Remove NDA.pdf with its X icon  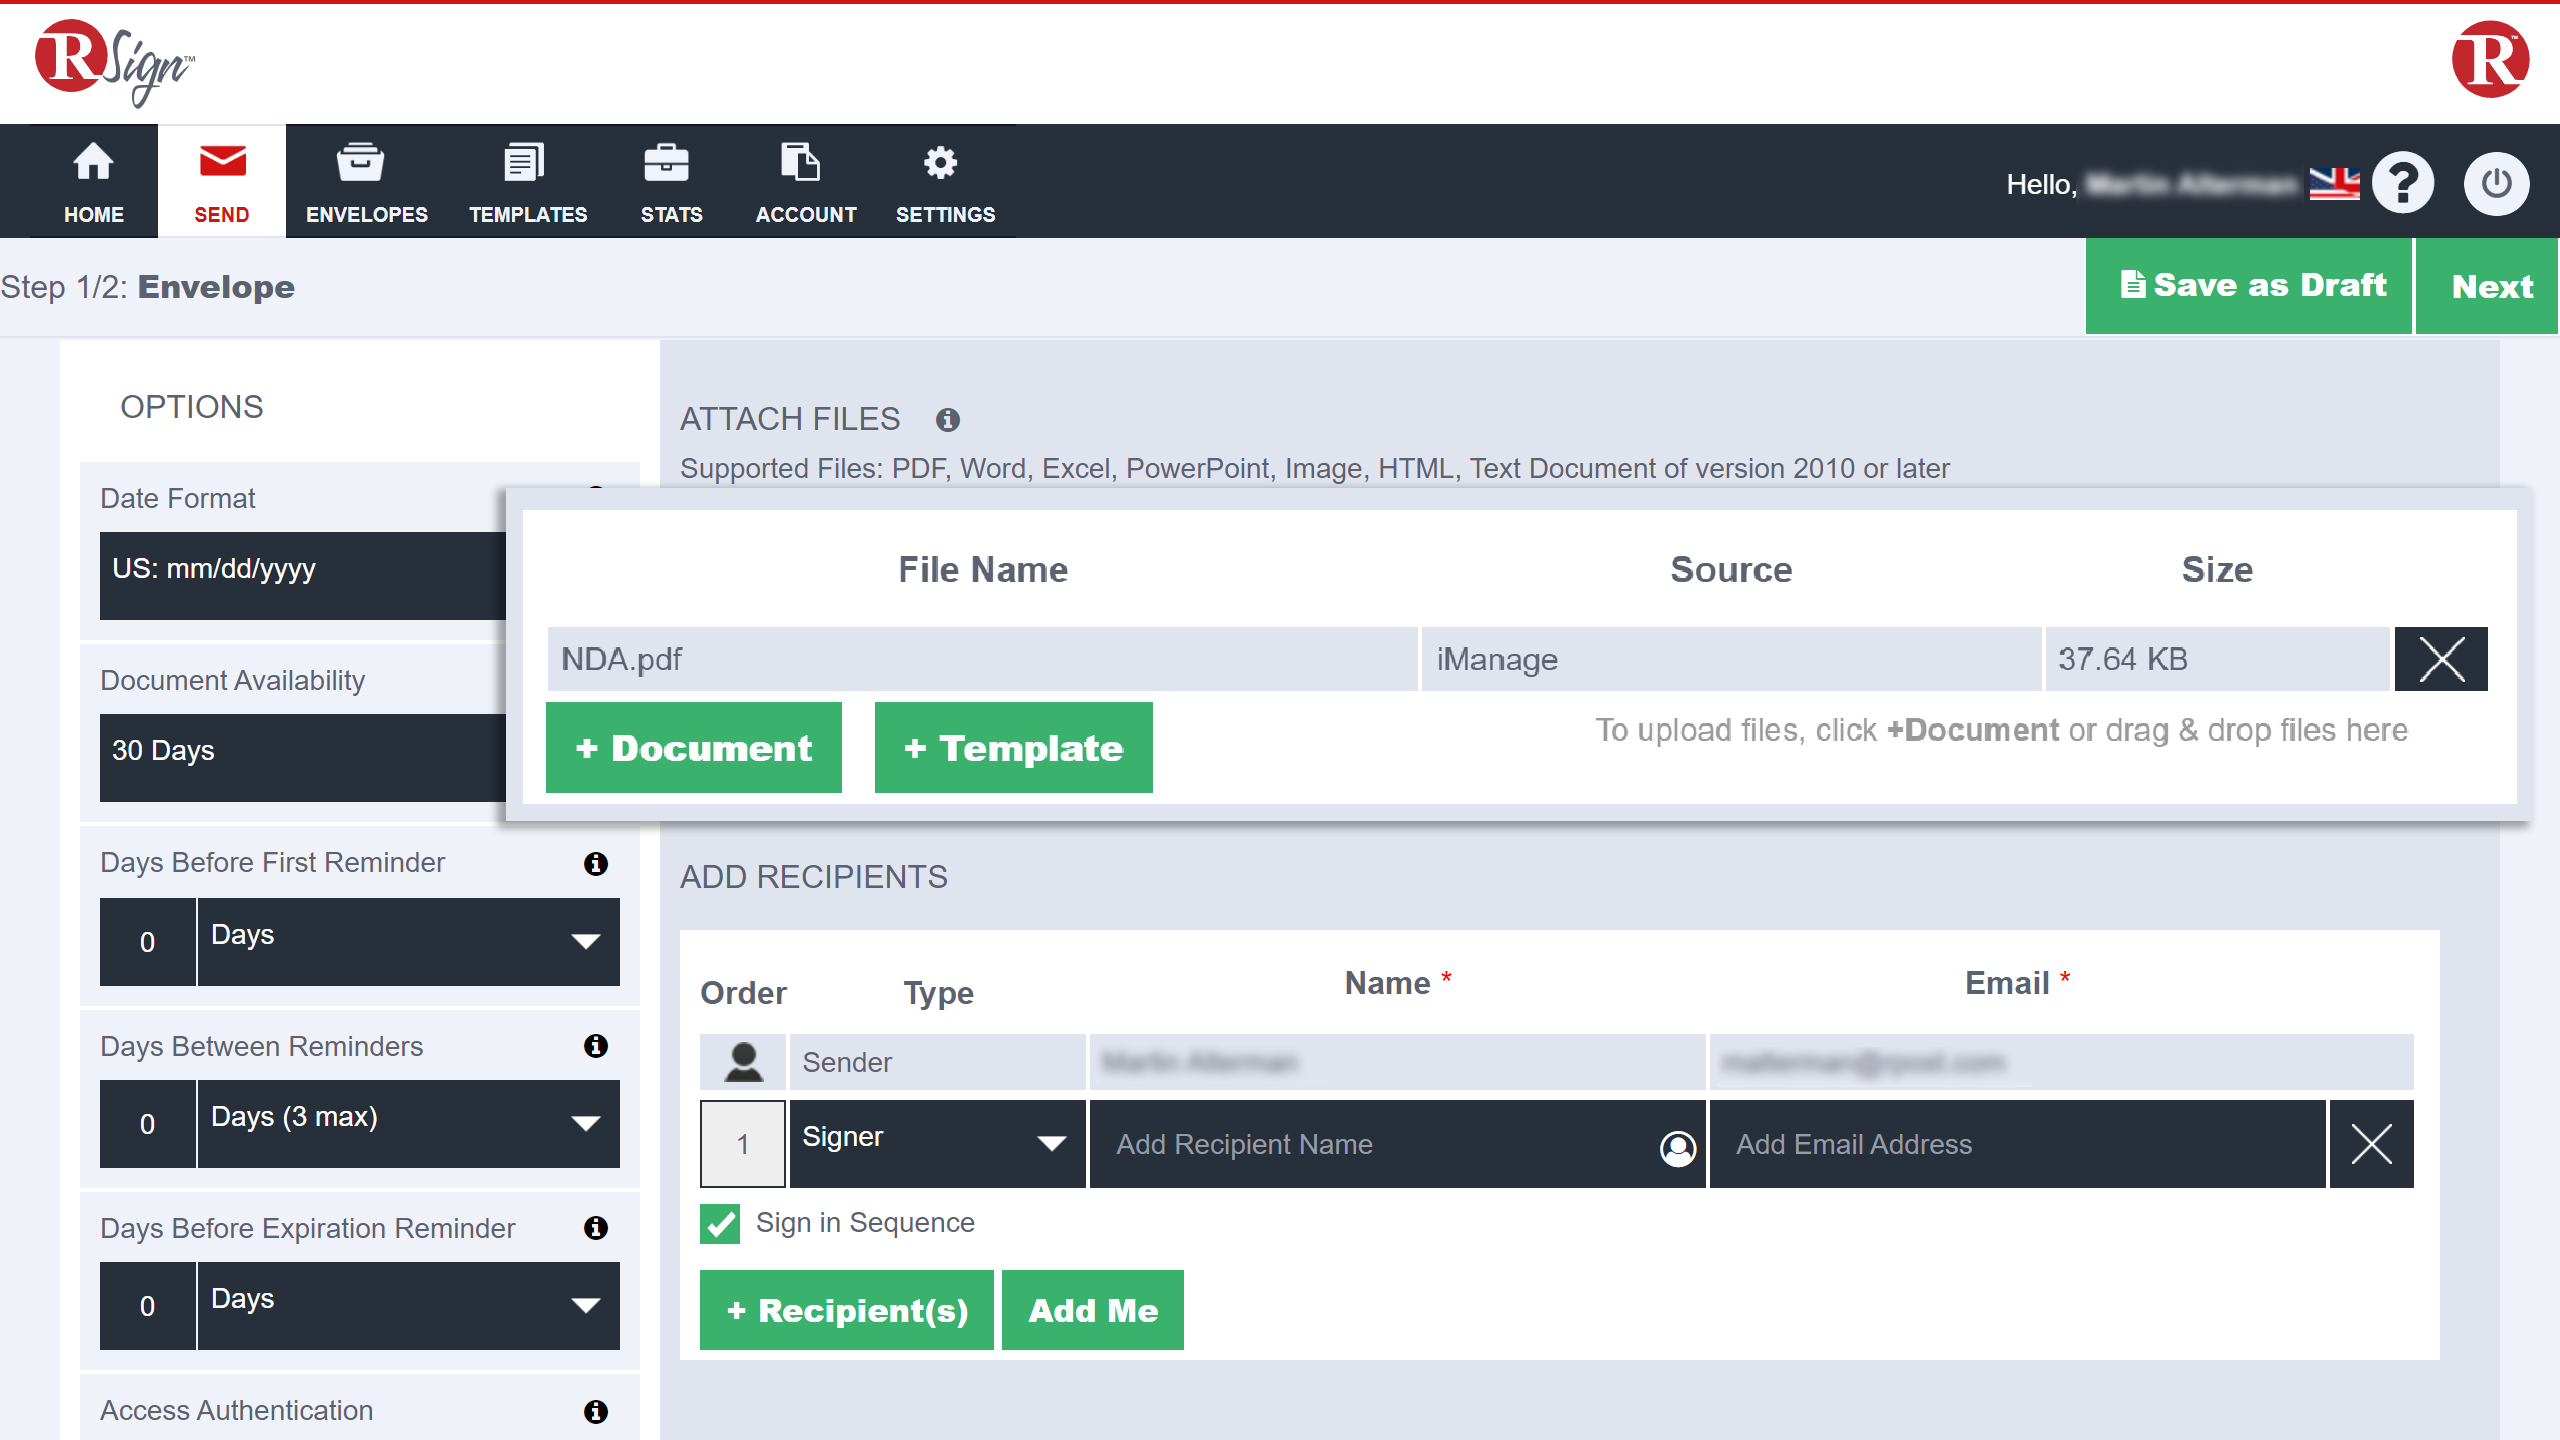coord(2440,660)
